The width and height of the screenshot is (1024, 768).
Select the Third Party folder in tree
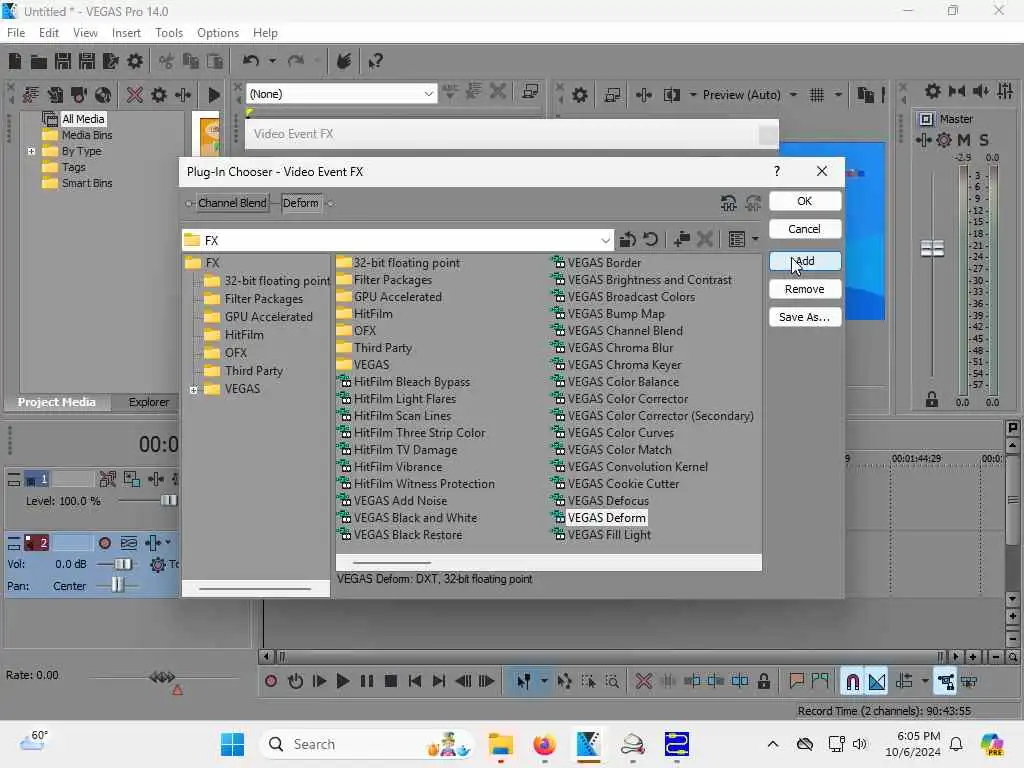253,371
